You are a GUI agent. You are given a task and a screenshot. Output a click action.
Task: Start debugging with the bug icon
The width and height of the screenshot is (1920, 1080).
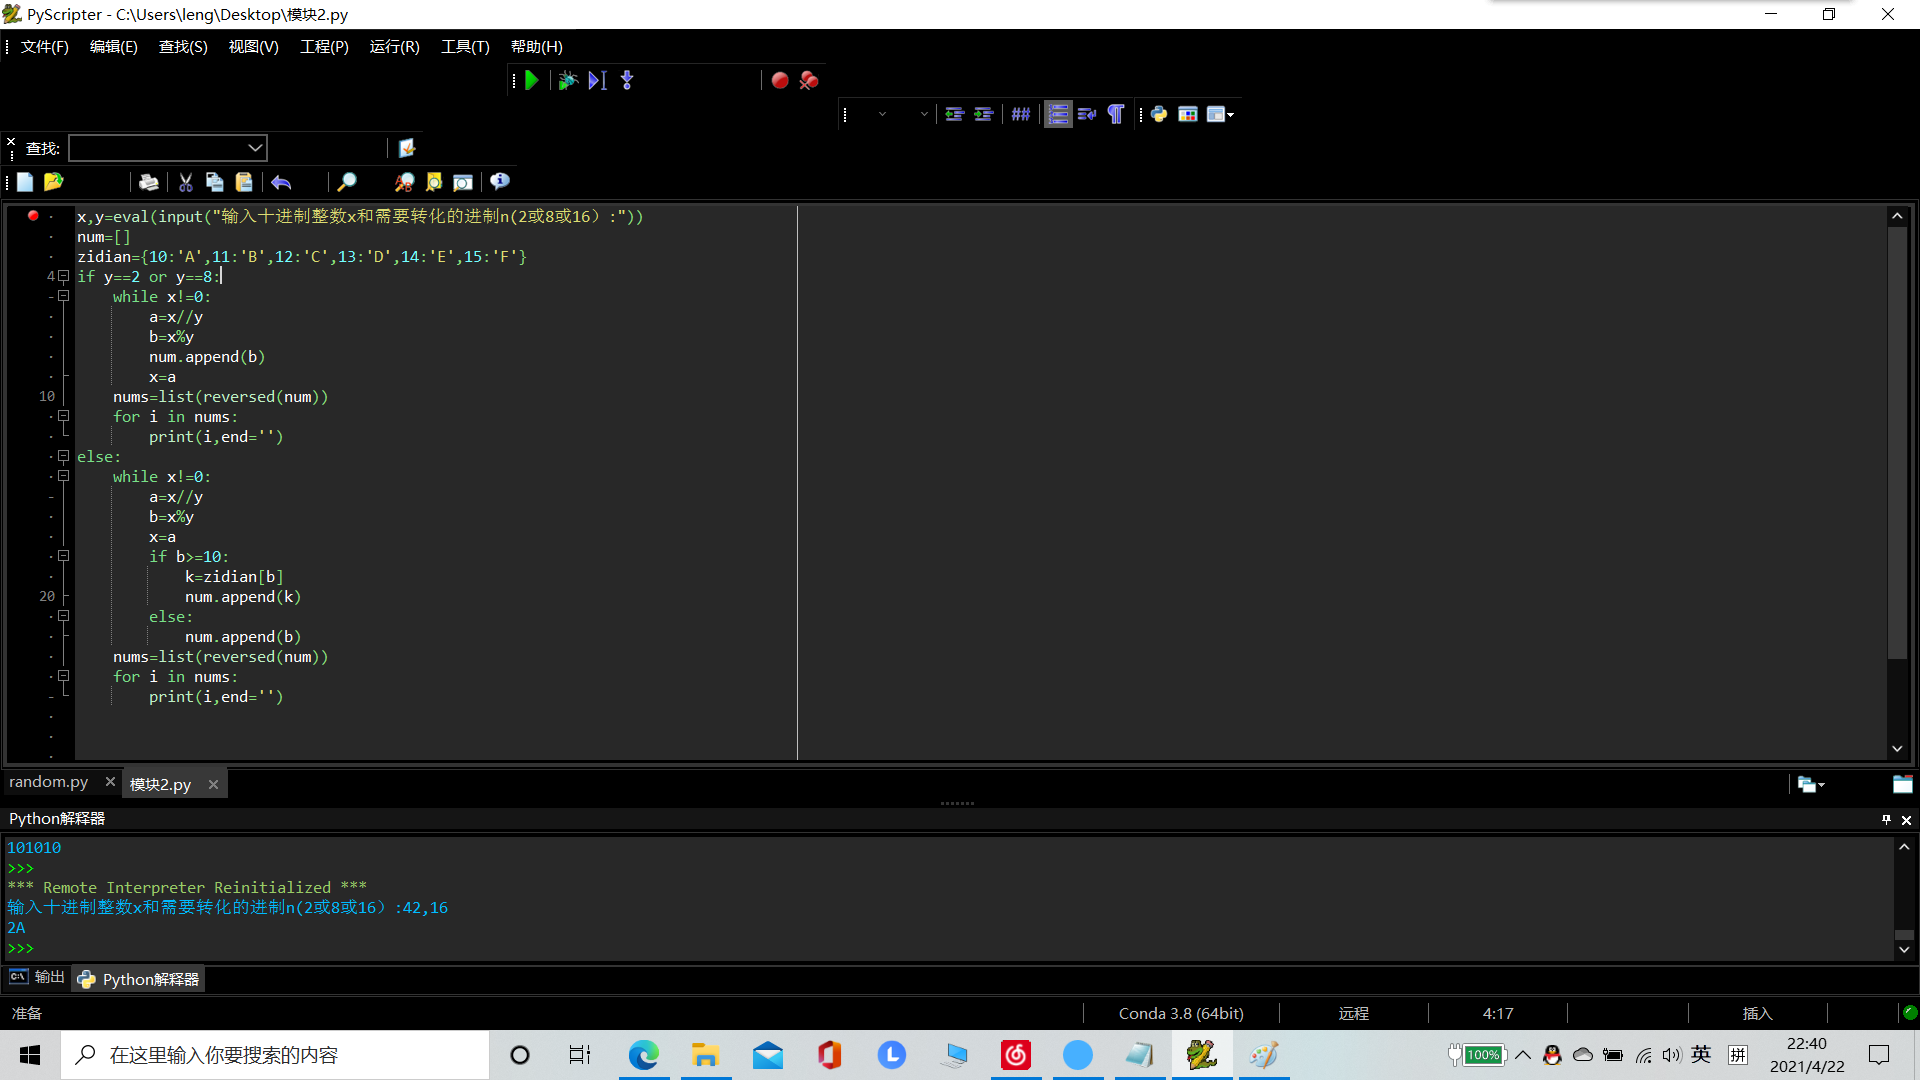(x=567, y=80)
